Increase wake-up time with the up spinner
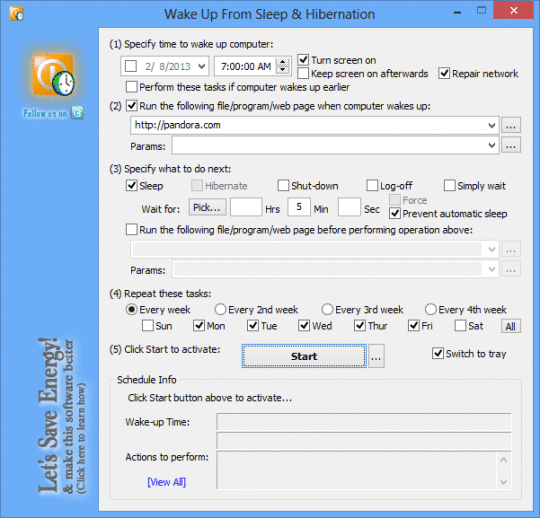Screen dimensions: 540x518 [283, 62]
